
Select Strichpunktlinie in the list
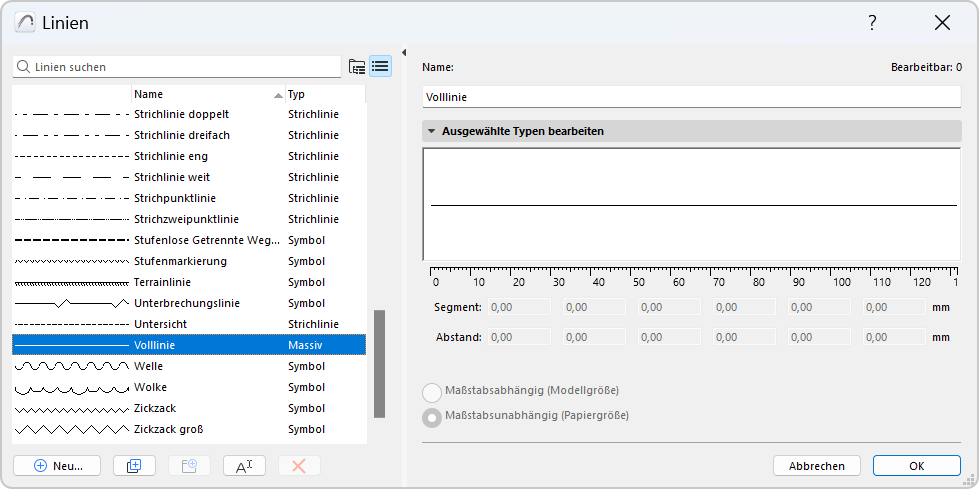[189, 198]
